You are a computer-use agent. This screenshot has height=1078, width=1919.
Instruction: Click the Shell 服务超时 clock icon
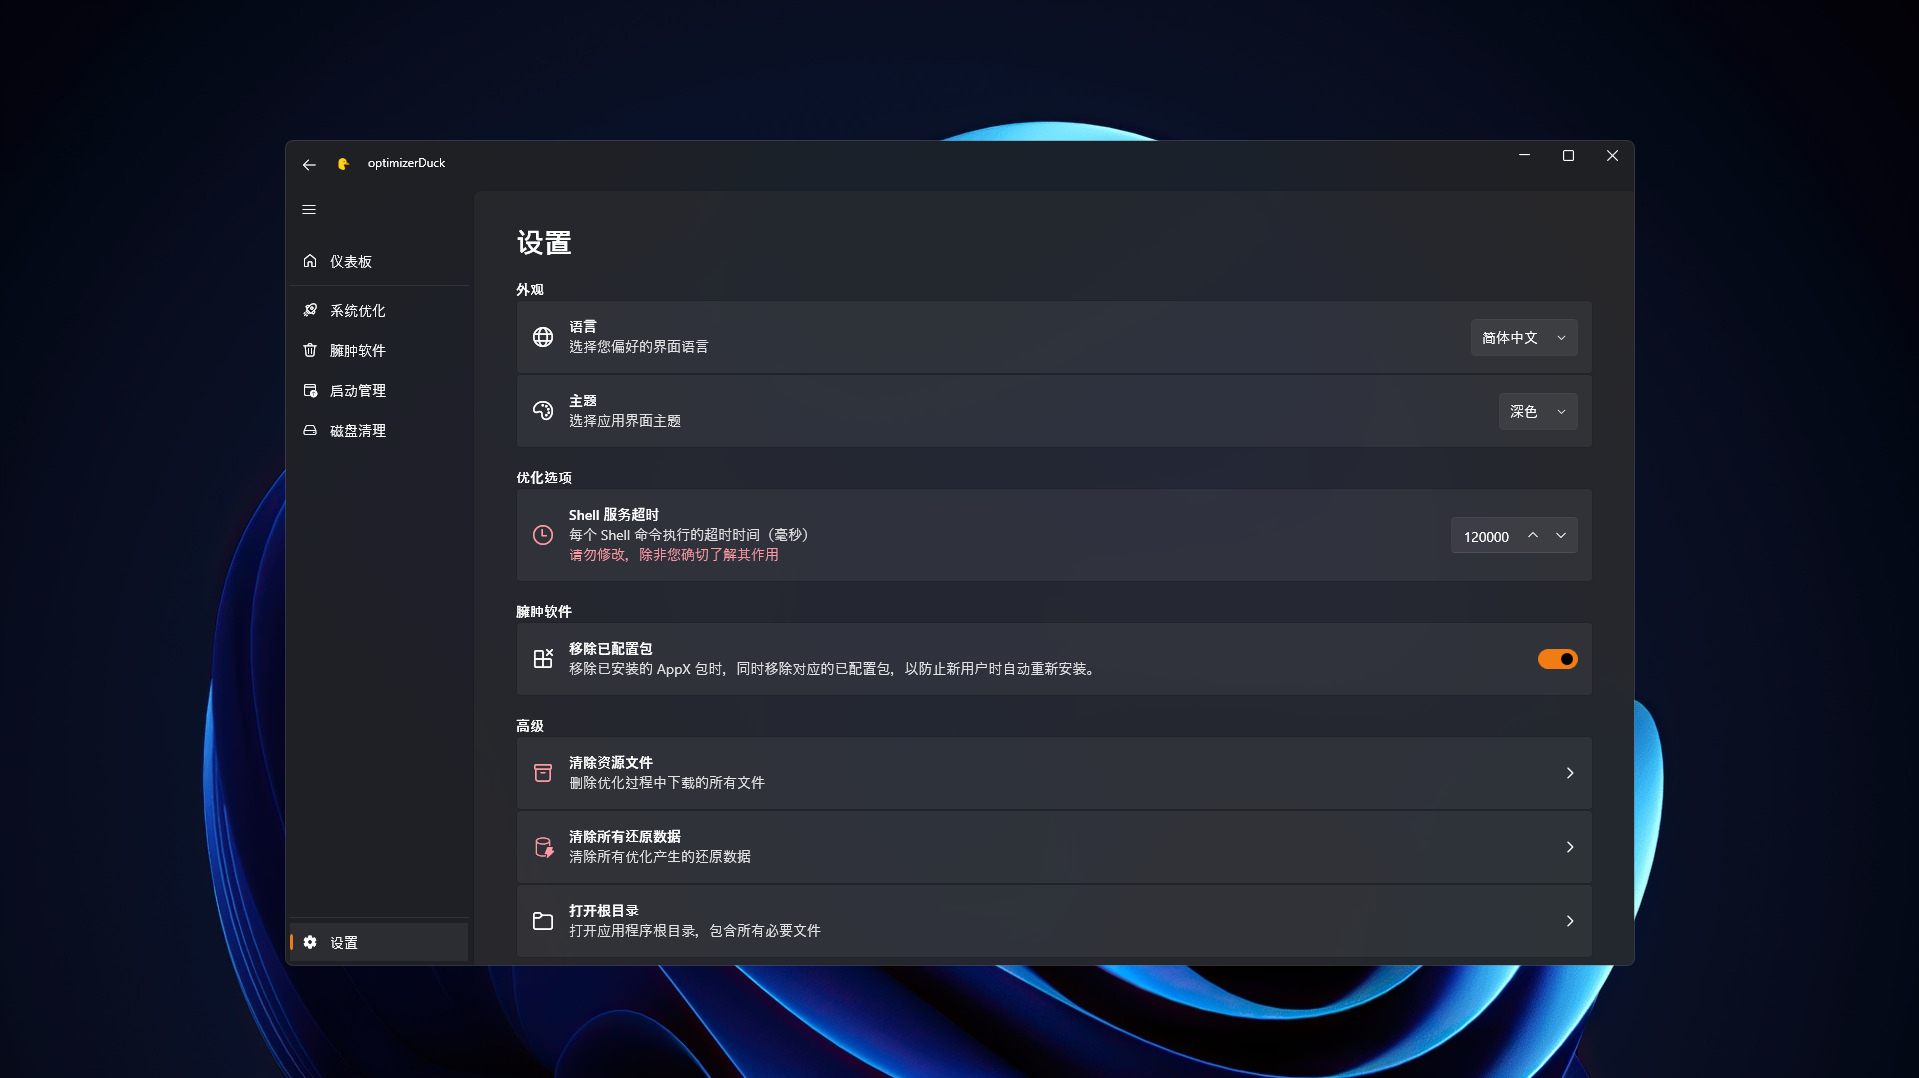(543, 535)
